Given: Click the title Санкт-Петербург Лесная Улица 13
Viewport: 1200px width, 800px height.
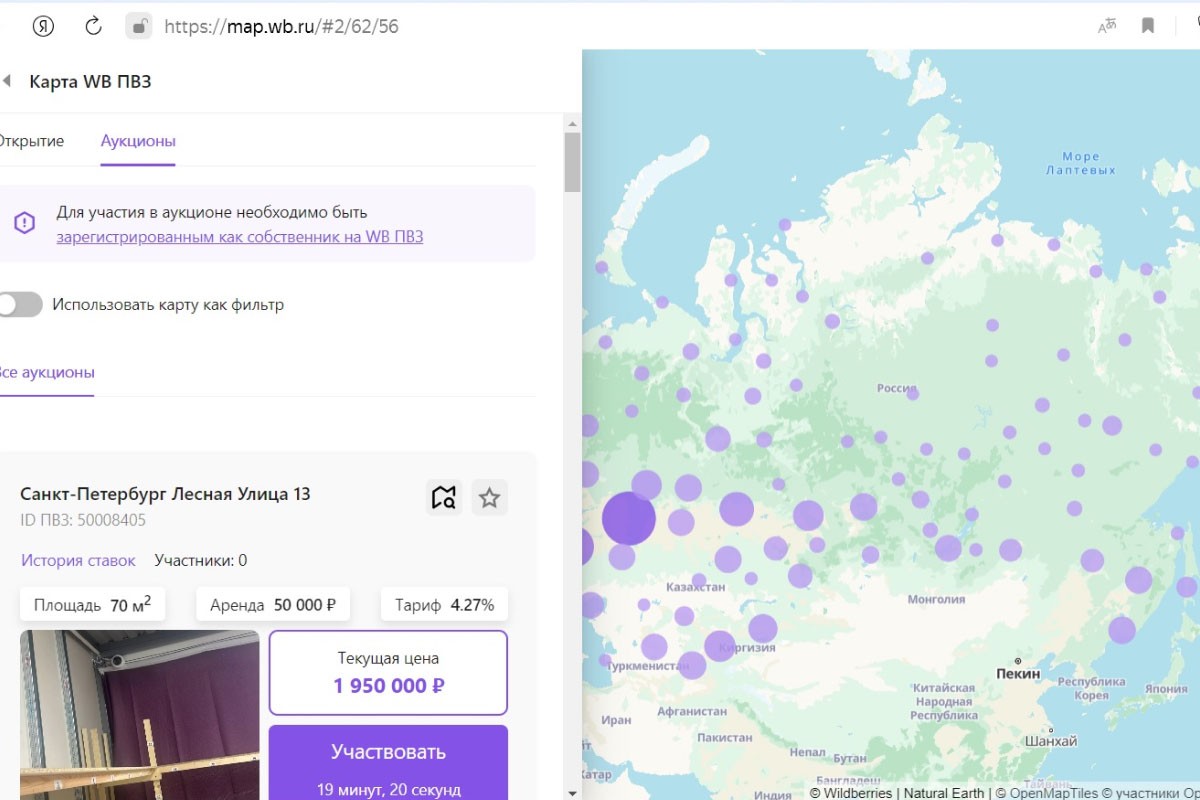Looking at the screenshot, I should tap(165, 494).
